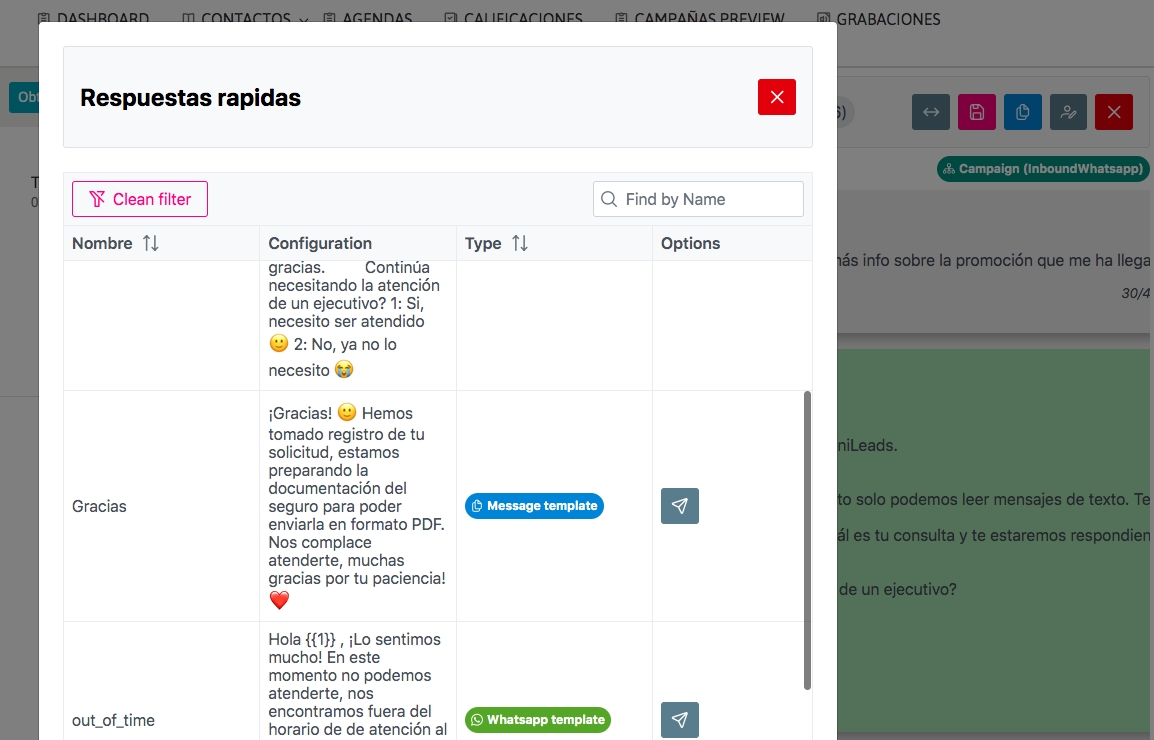Viewport: 1154px width, 740px height.
Task: Click the transfer arrows icon behind the dialog
Action: click(930, 112)
